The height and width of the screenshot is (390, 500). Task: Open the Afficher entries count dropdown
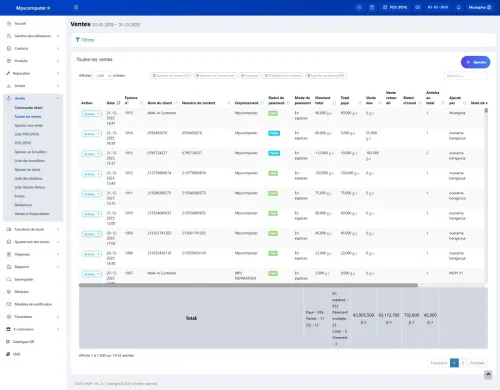[x=102, y=76]
